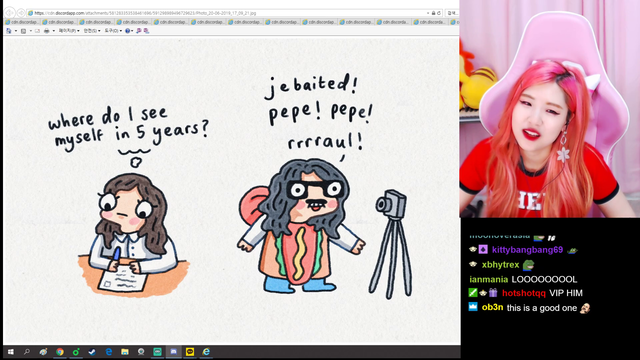Click the purple gift badge beside hotshotqq
This screenshot has height=360, width=640.
(x=493, y=292)
